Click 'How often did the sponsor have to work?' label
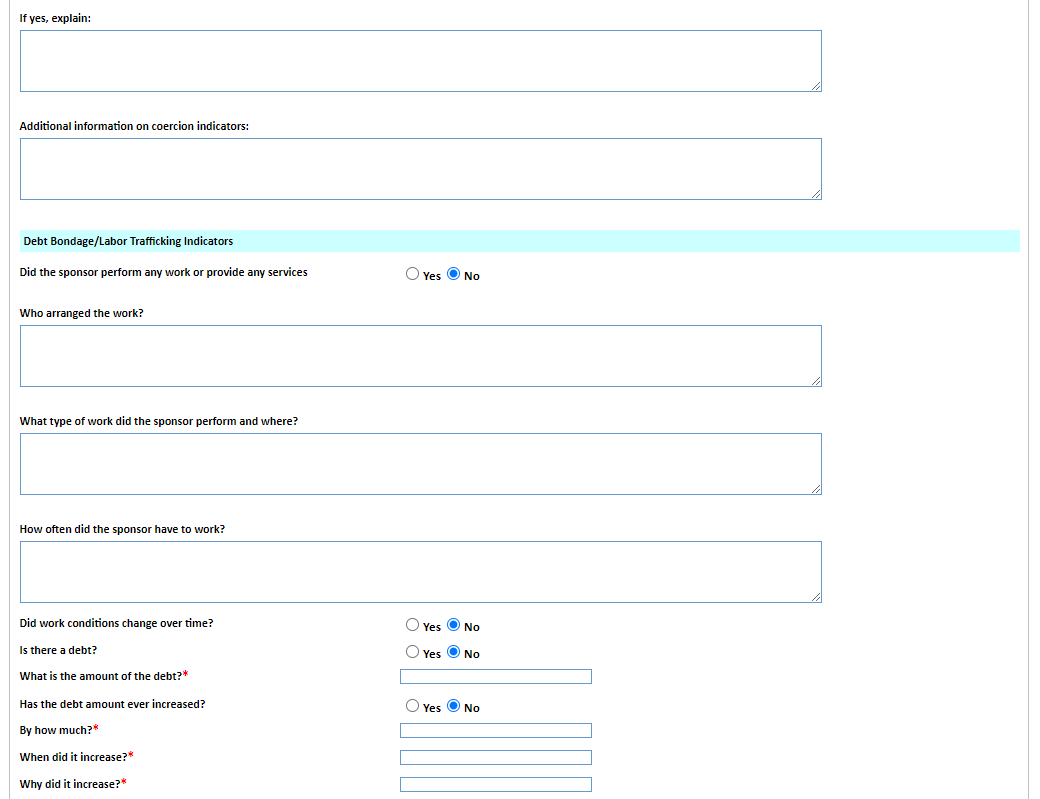 122,529
